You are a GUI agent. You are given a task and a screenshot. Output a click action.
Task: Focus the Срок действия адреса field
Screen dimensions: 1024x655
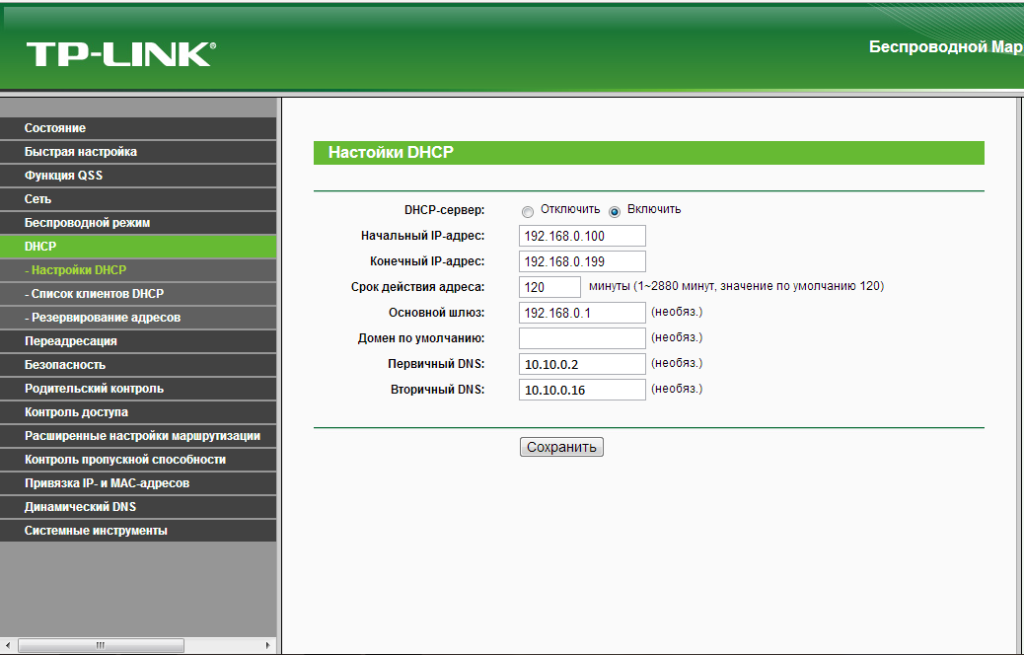tap(549, 287)
